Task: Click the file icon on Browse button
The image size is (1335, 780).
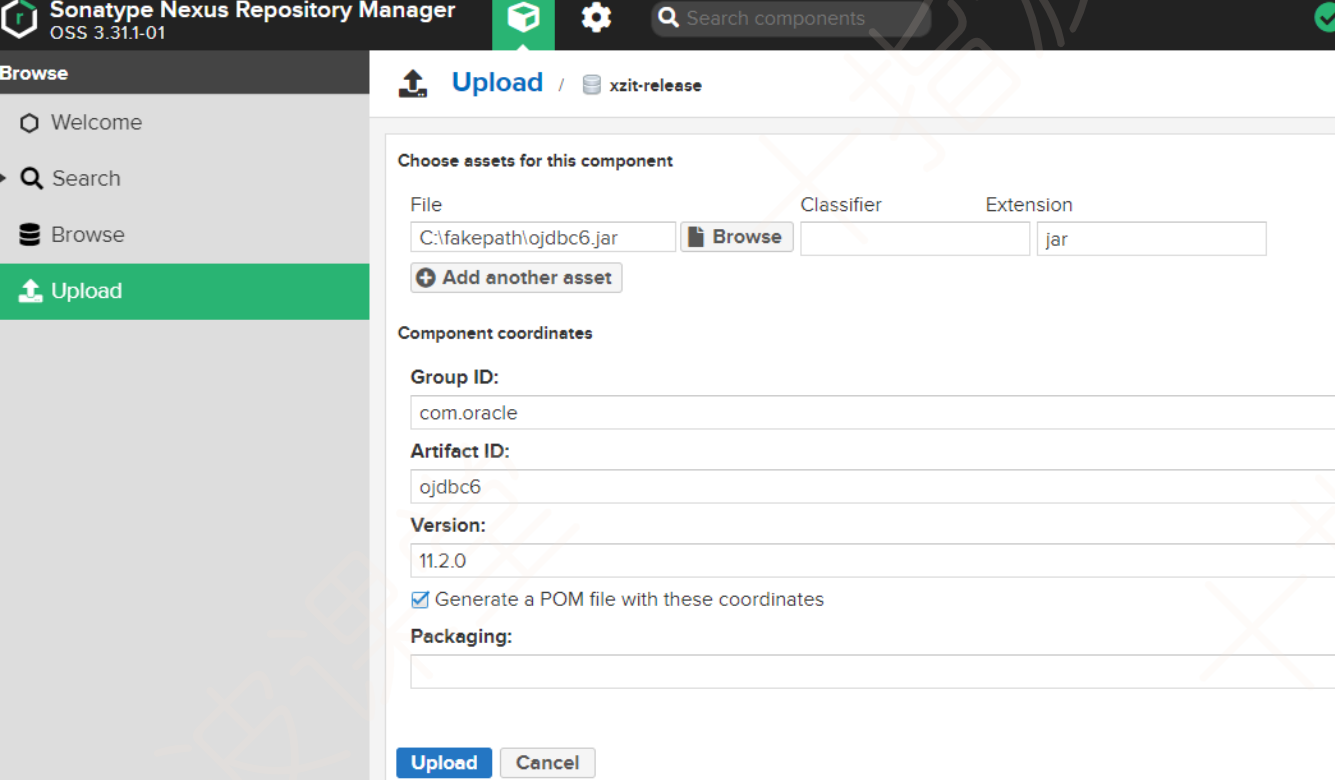Action: point(696,237)
